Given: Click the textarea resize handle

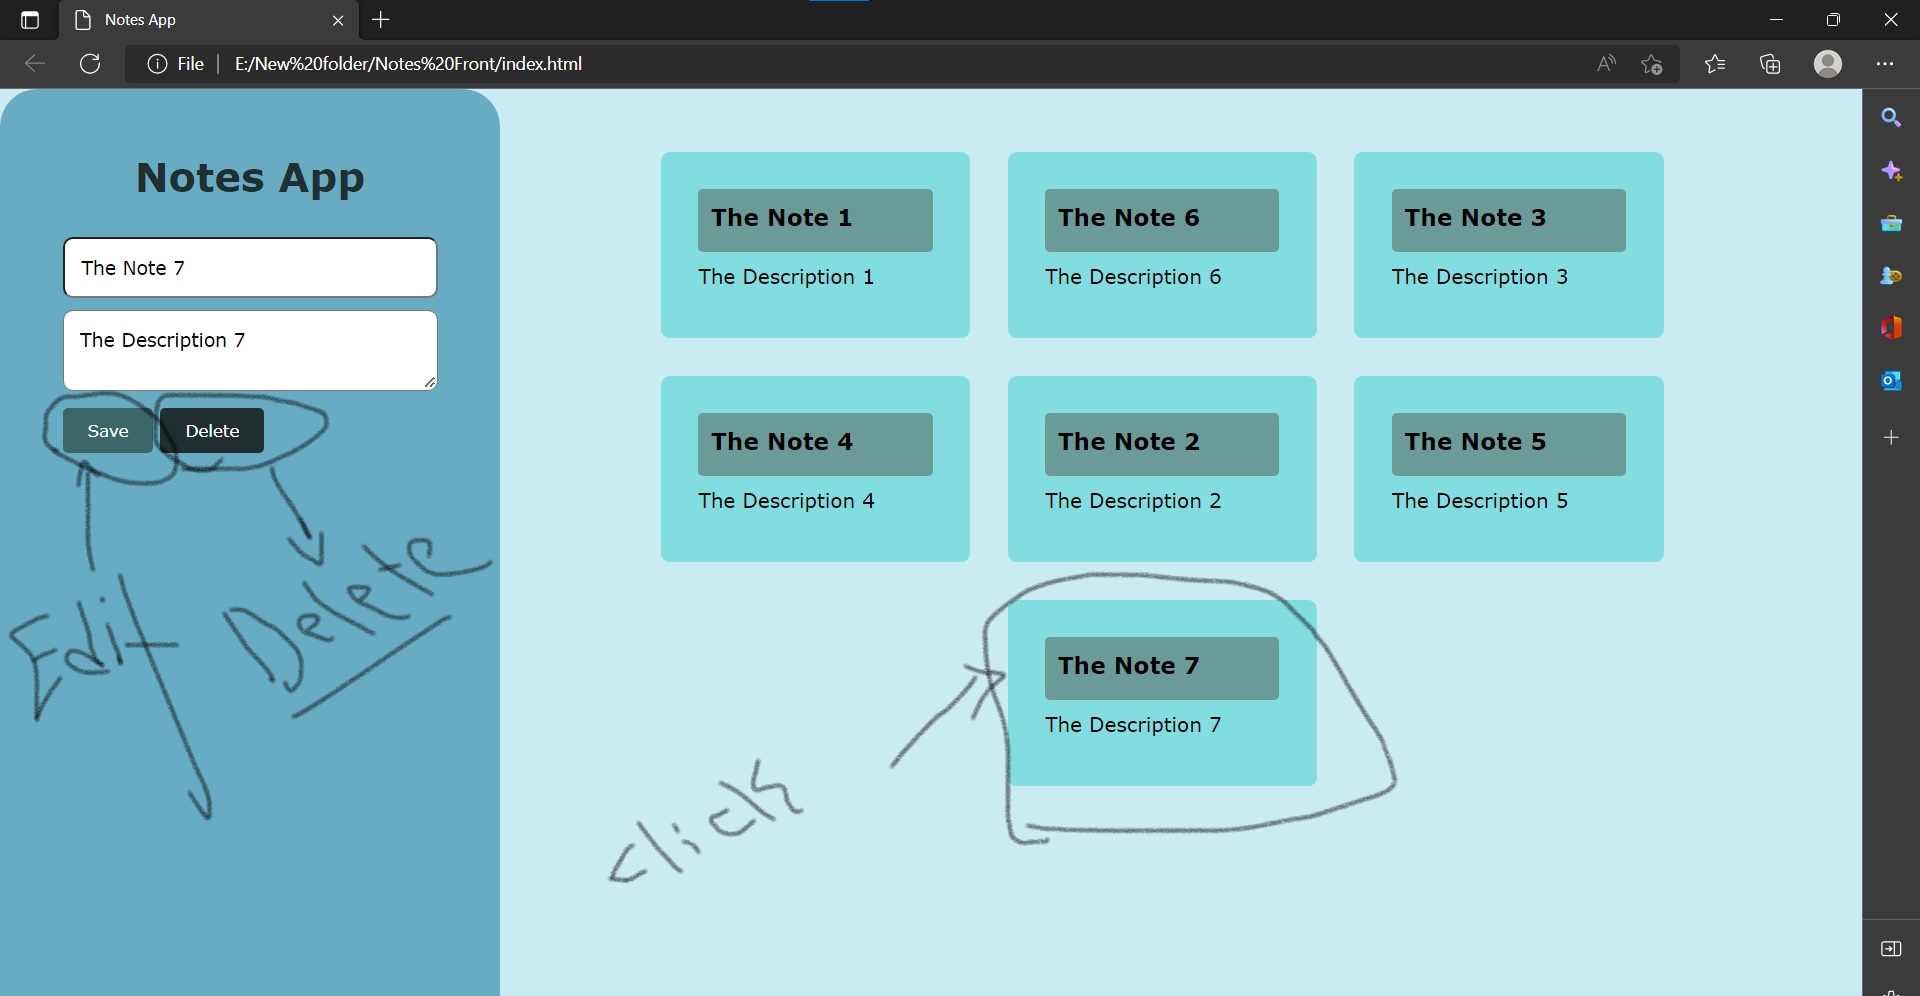Looking at the screenshot, I should (x=430, y=382).
